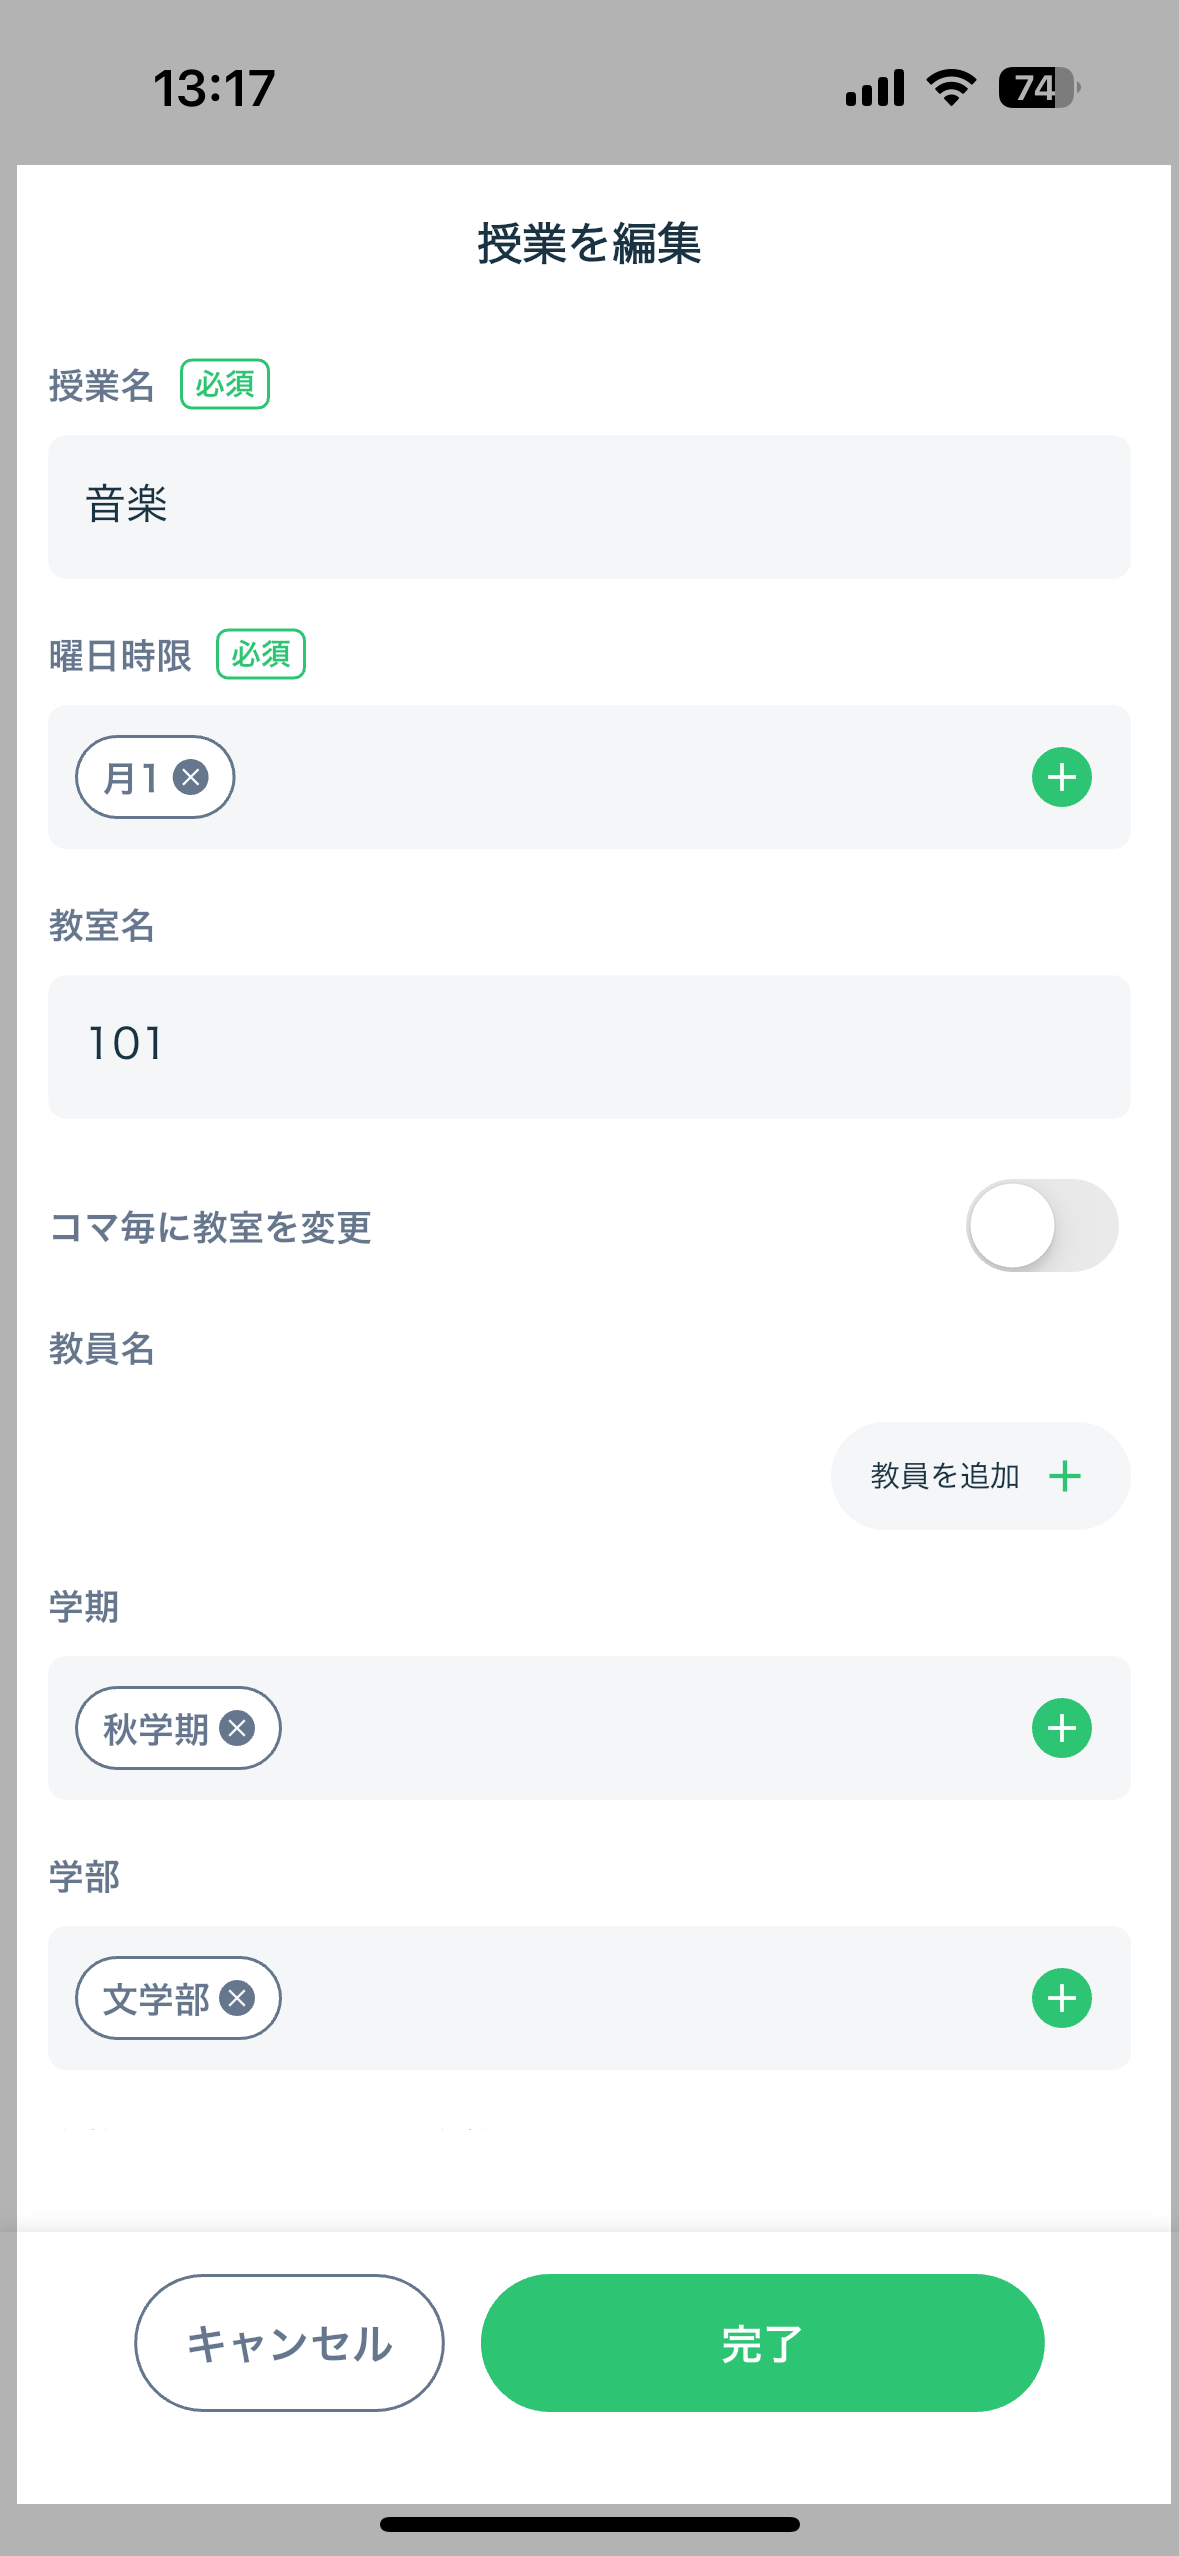Remove the 文学部 faculty chip

(237, 1998)
